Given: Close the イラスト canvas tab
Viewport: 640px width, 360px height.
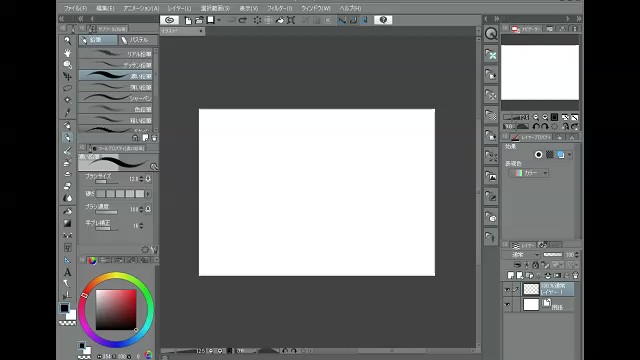Looking at the screenshot, I should [x=201, y=31].
